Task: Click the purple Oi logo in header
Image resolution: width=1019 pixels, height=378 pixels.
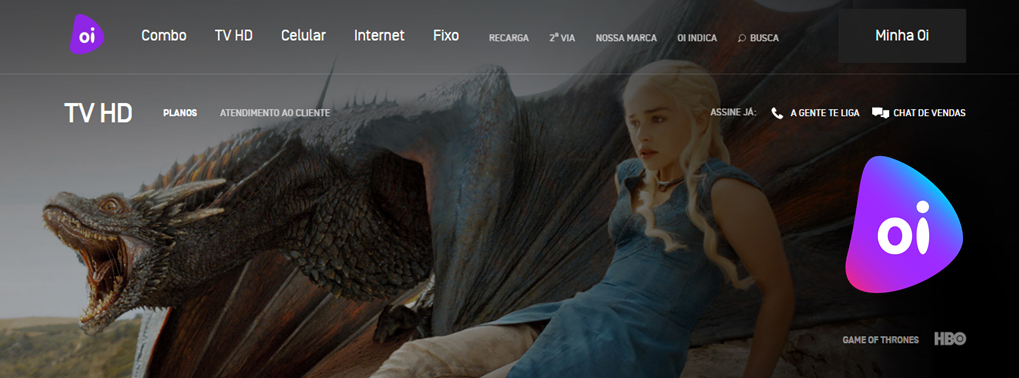Action: click(x=87, y=34)
